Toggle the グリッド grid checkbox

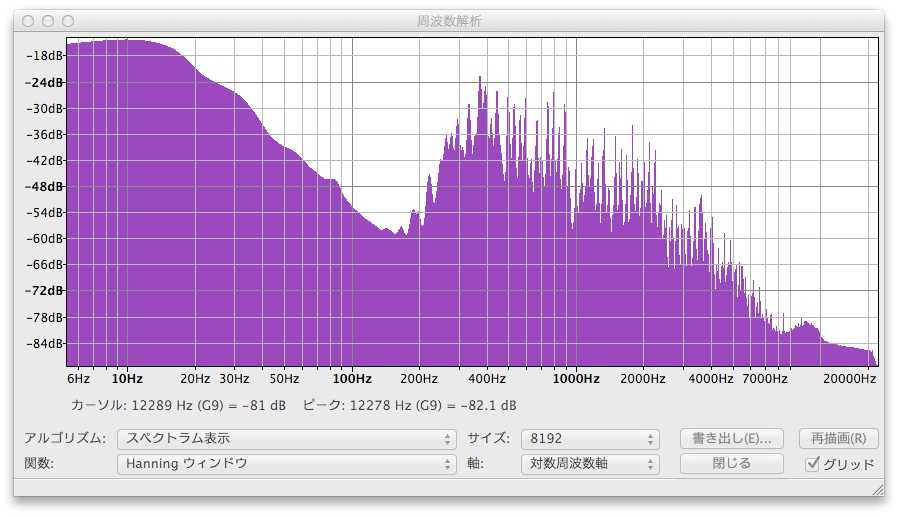(x=812, y=463)
